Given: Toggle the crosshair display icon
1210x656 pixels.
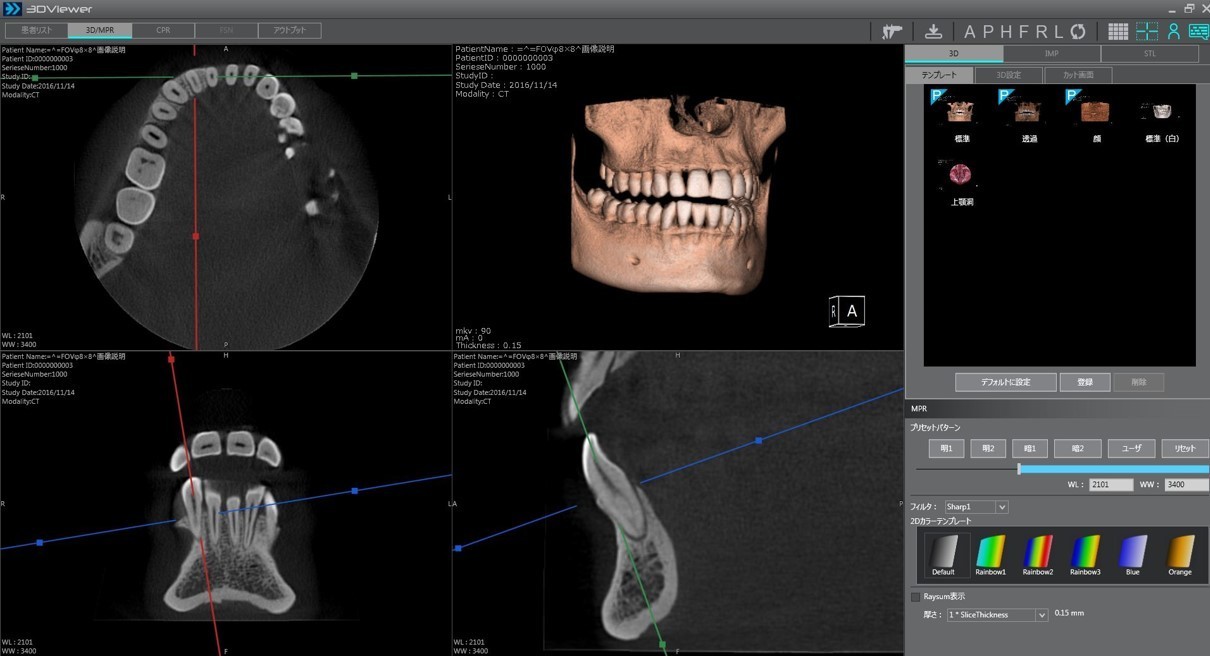Looking at the screenshot, I should point(1147,32).
